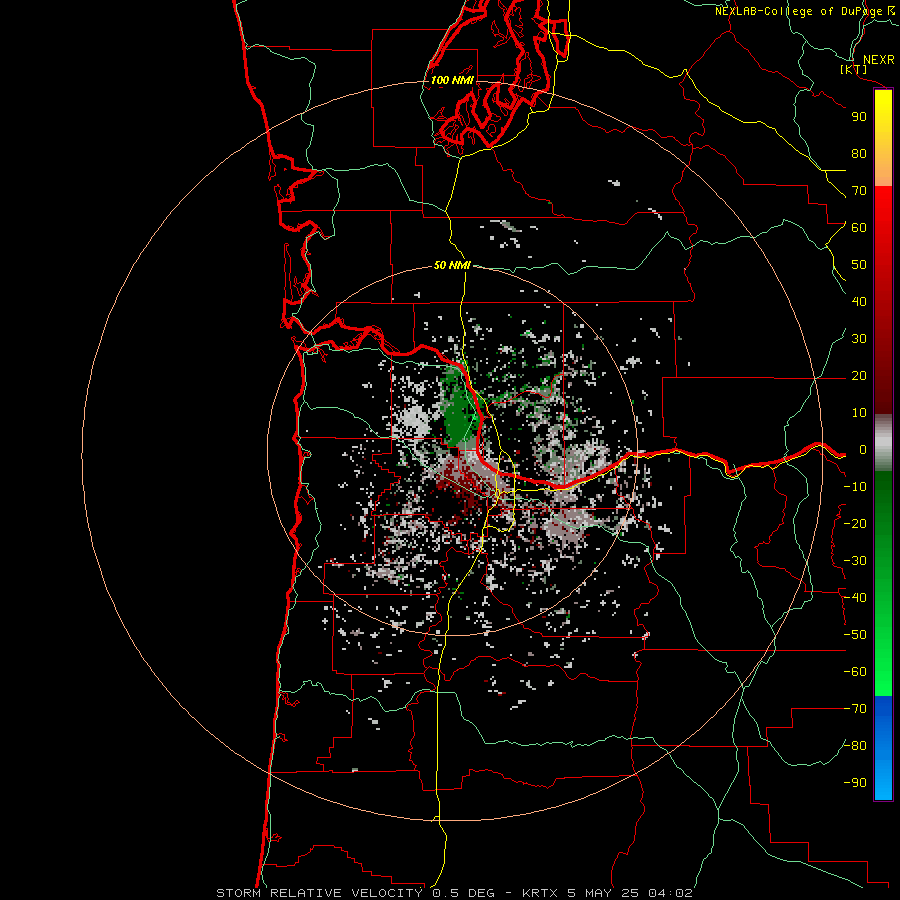The image size is (900, 900).
Task: Pick the bright lime green color bar segment
Action: pos(883,680)
